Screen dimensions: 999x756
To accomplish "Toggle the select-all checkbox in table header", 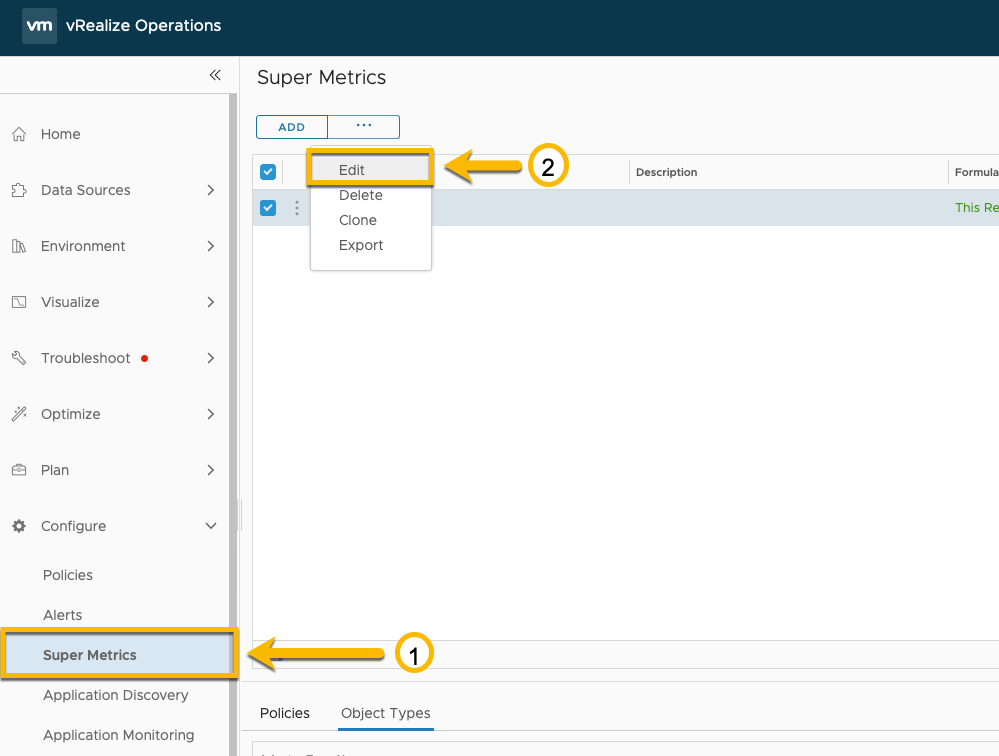I will tap(268, 172).
